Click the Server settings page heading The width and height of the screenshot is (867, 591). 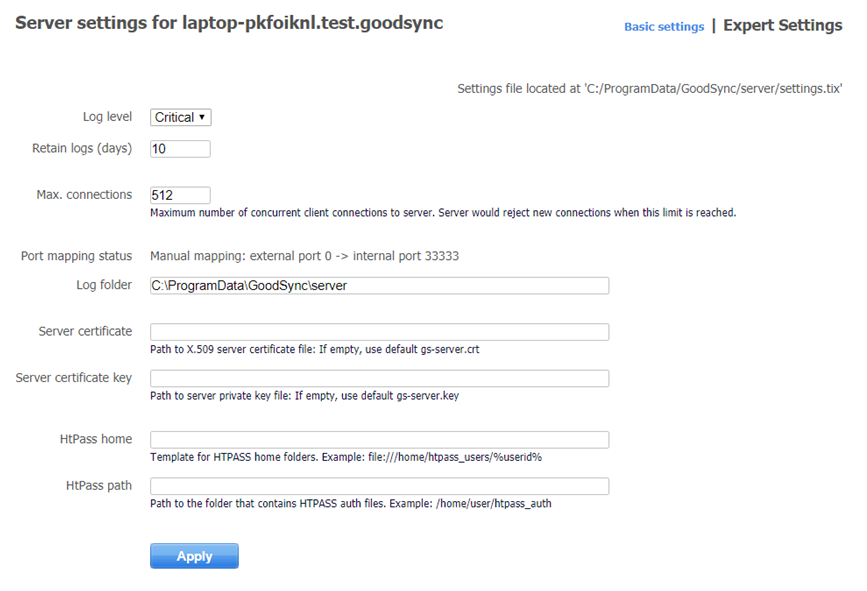pos(229,23)
